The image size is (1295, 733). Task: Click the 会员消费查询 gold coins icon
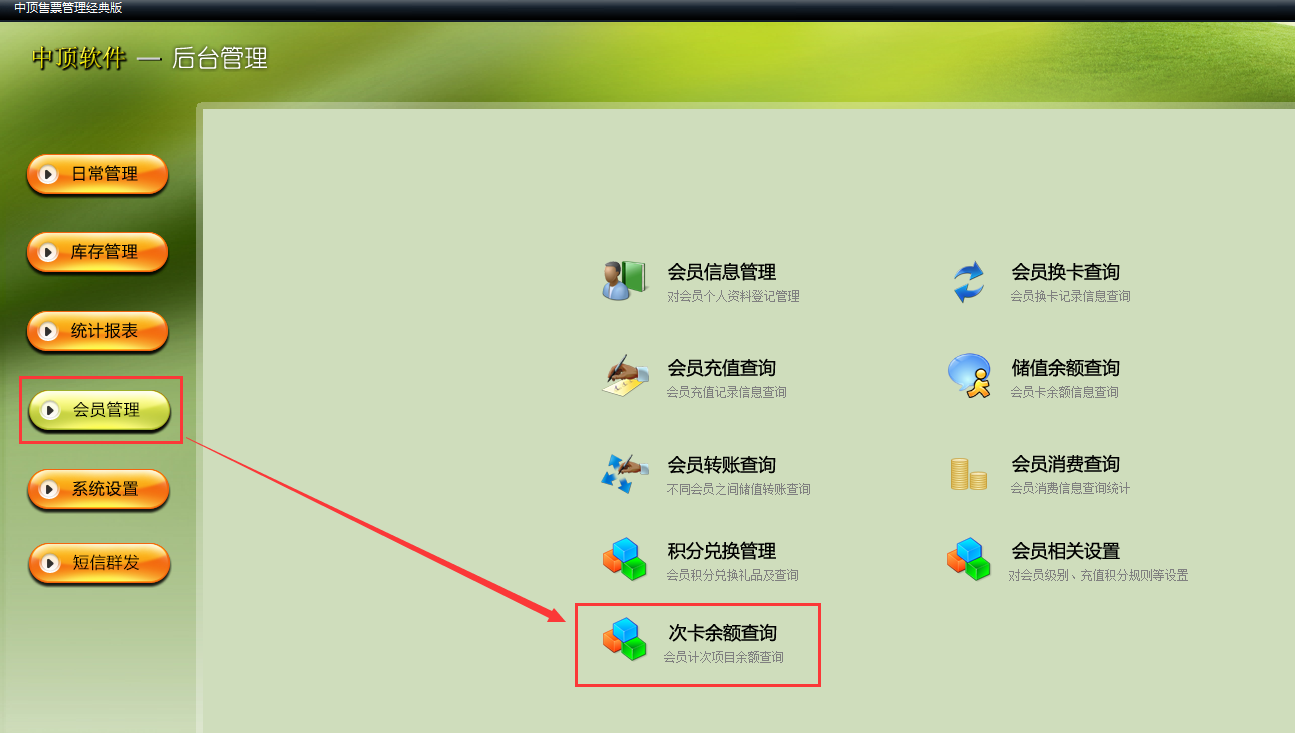point(968,473)
